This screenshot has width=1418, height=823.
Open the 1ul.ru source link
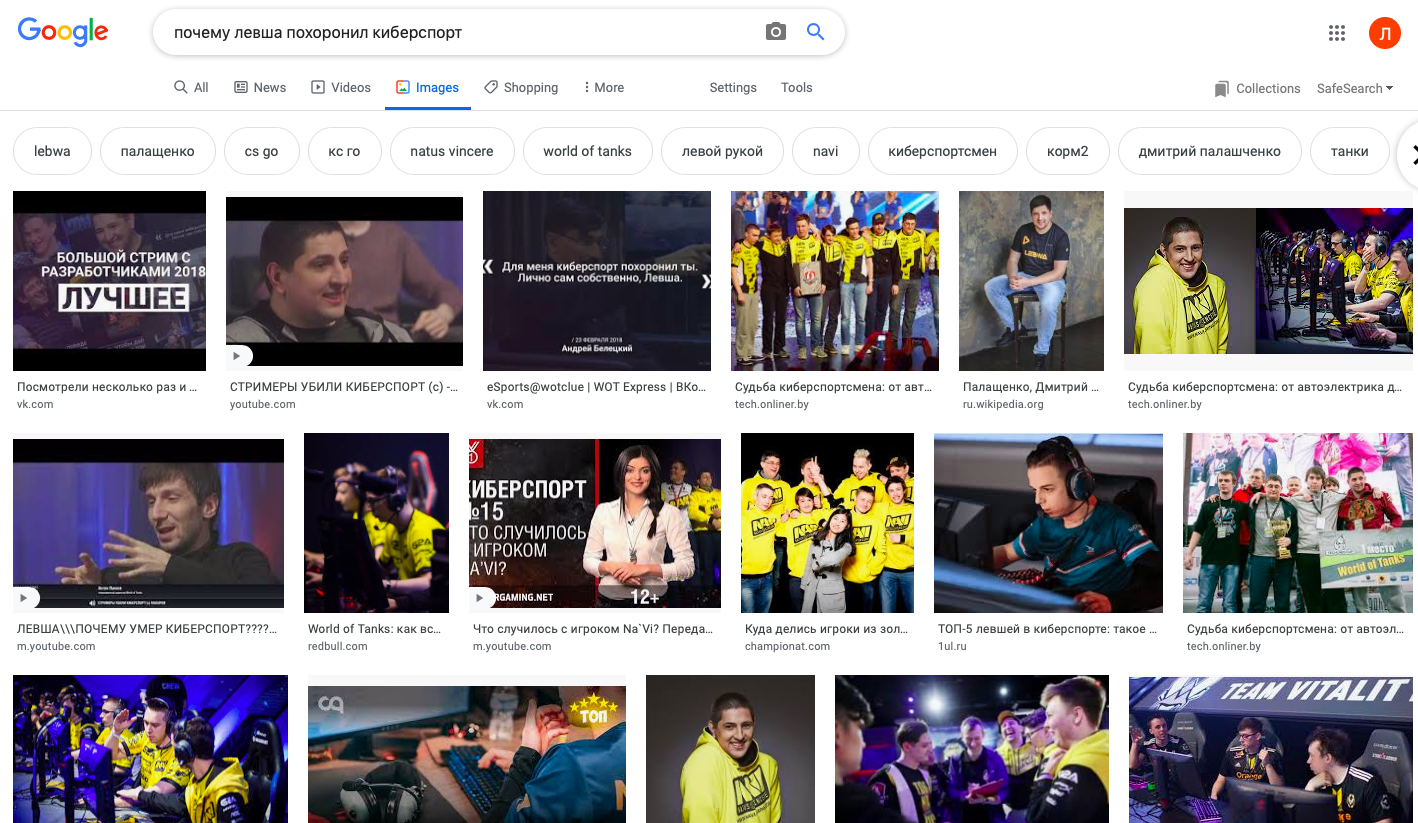coord(951,646)
